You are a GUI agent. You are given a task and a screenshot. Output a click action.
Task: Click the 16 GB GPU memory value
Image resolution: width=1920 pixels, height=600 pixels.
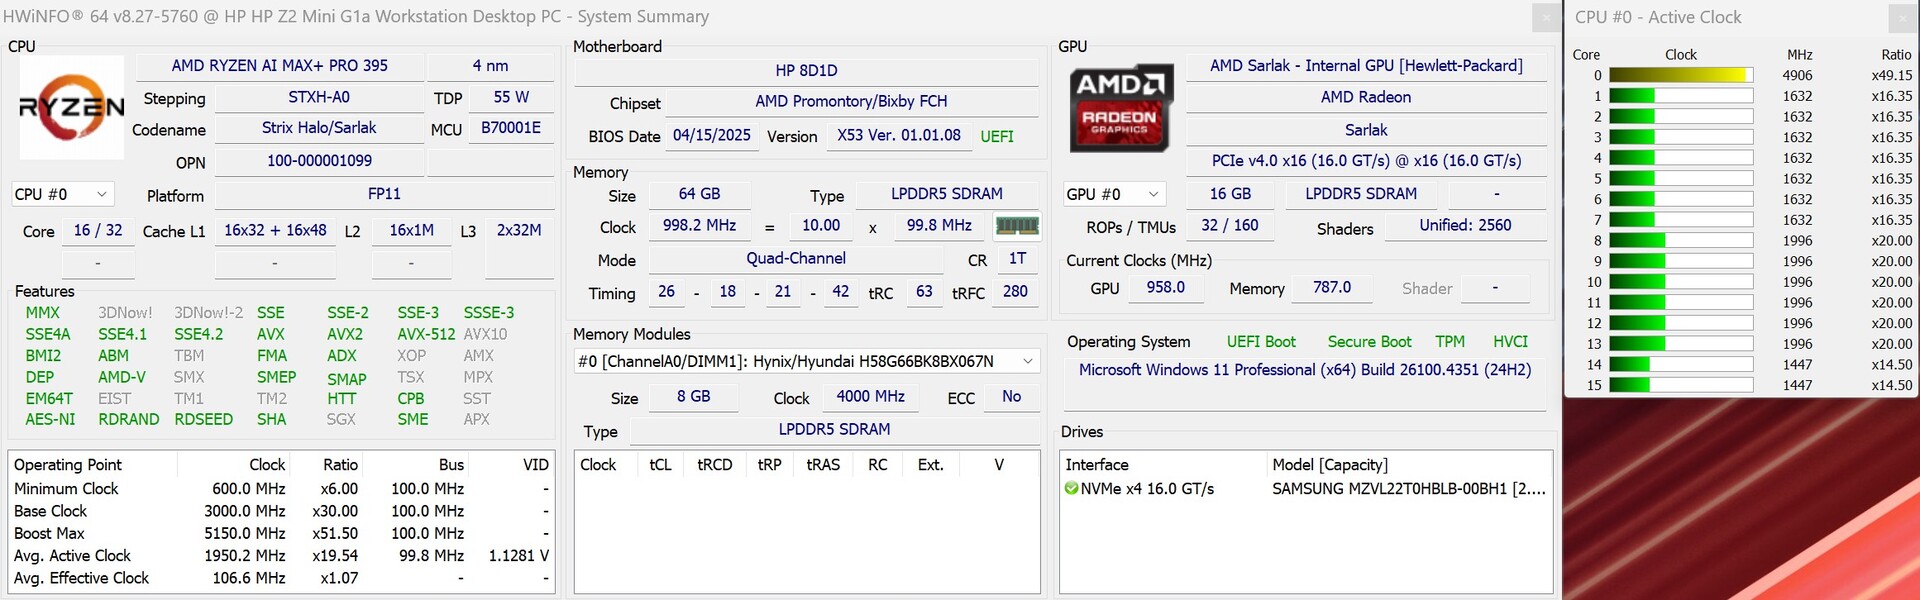[1230, 194]
